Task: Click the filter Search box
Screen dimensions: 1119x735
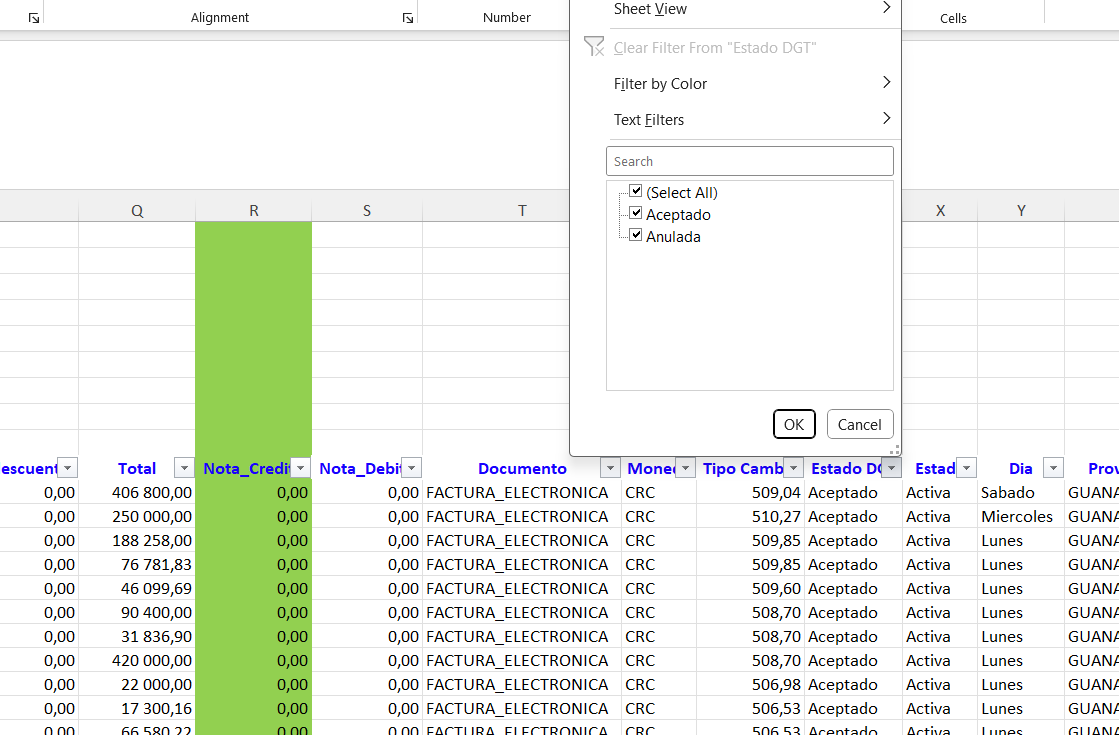Action: [x=749, y=161]
